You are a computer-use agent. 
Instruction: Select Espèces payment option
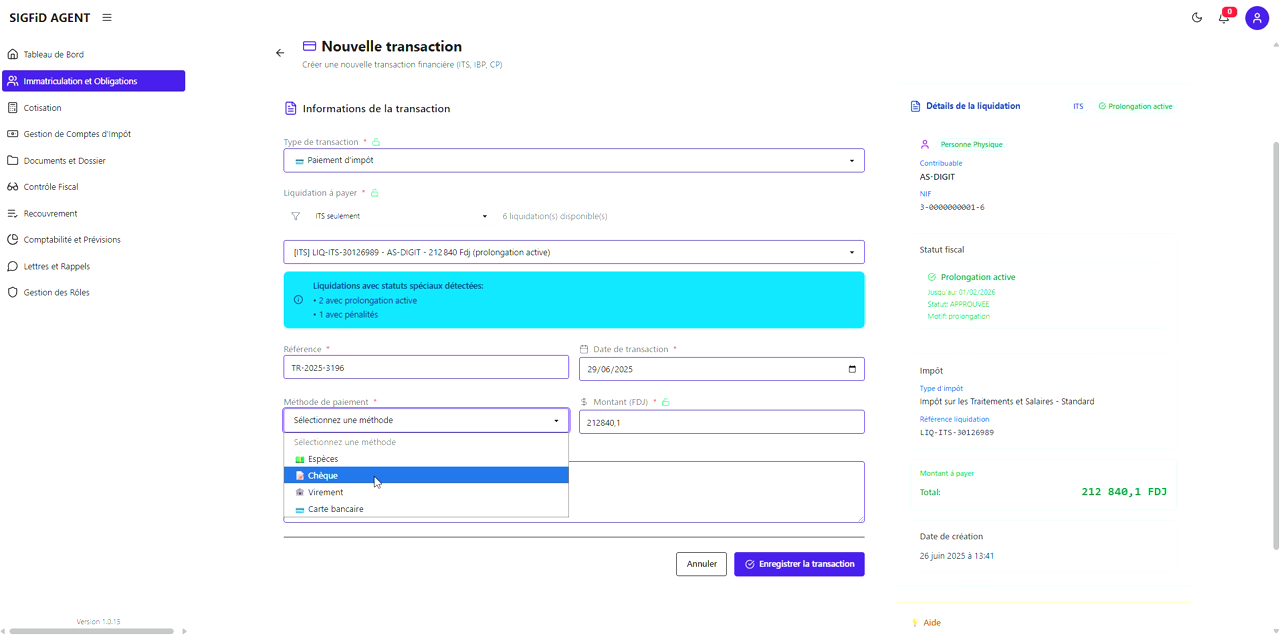(323, 459)
